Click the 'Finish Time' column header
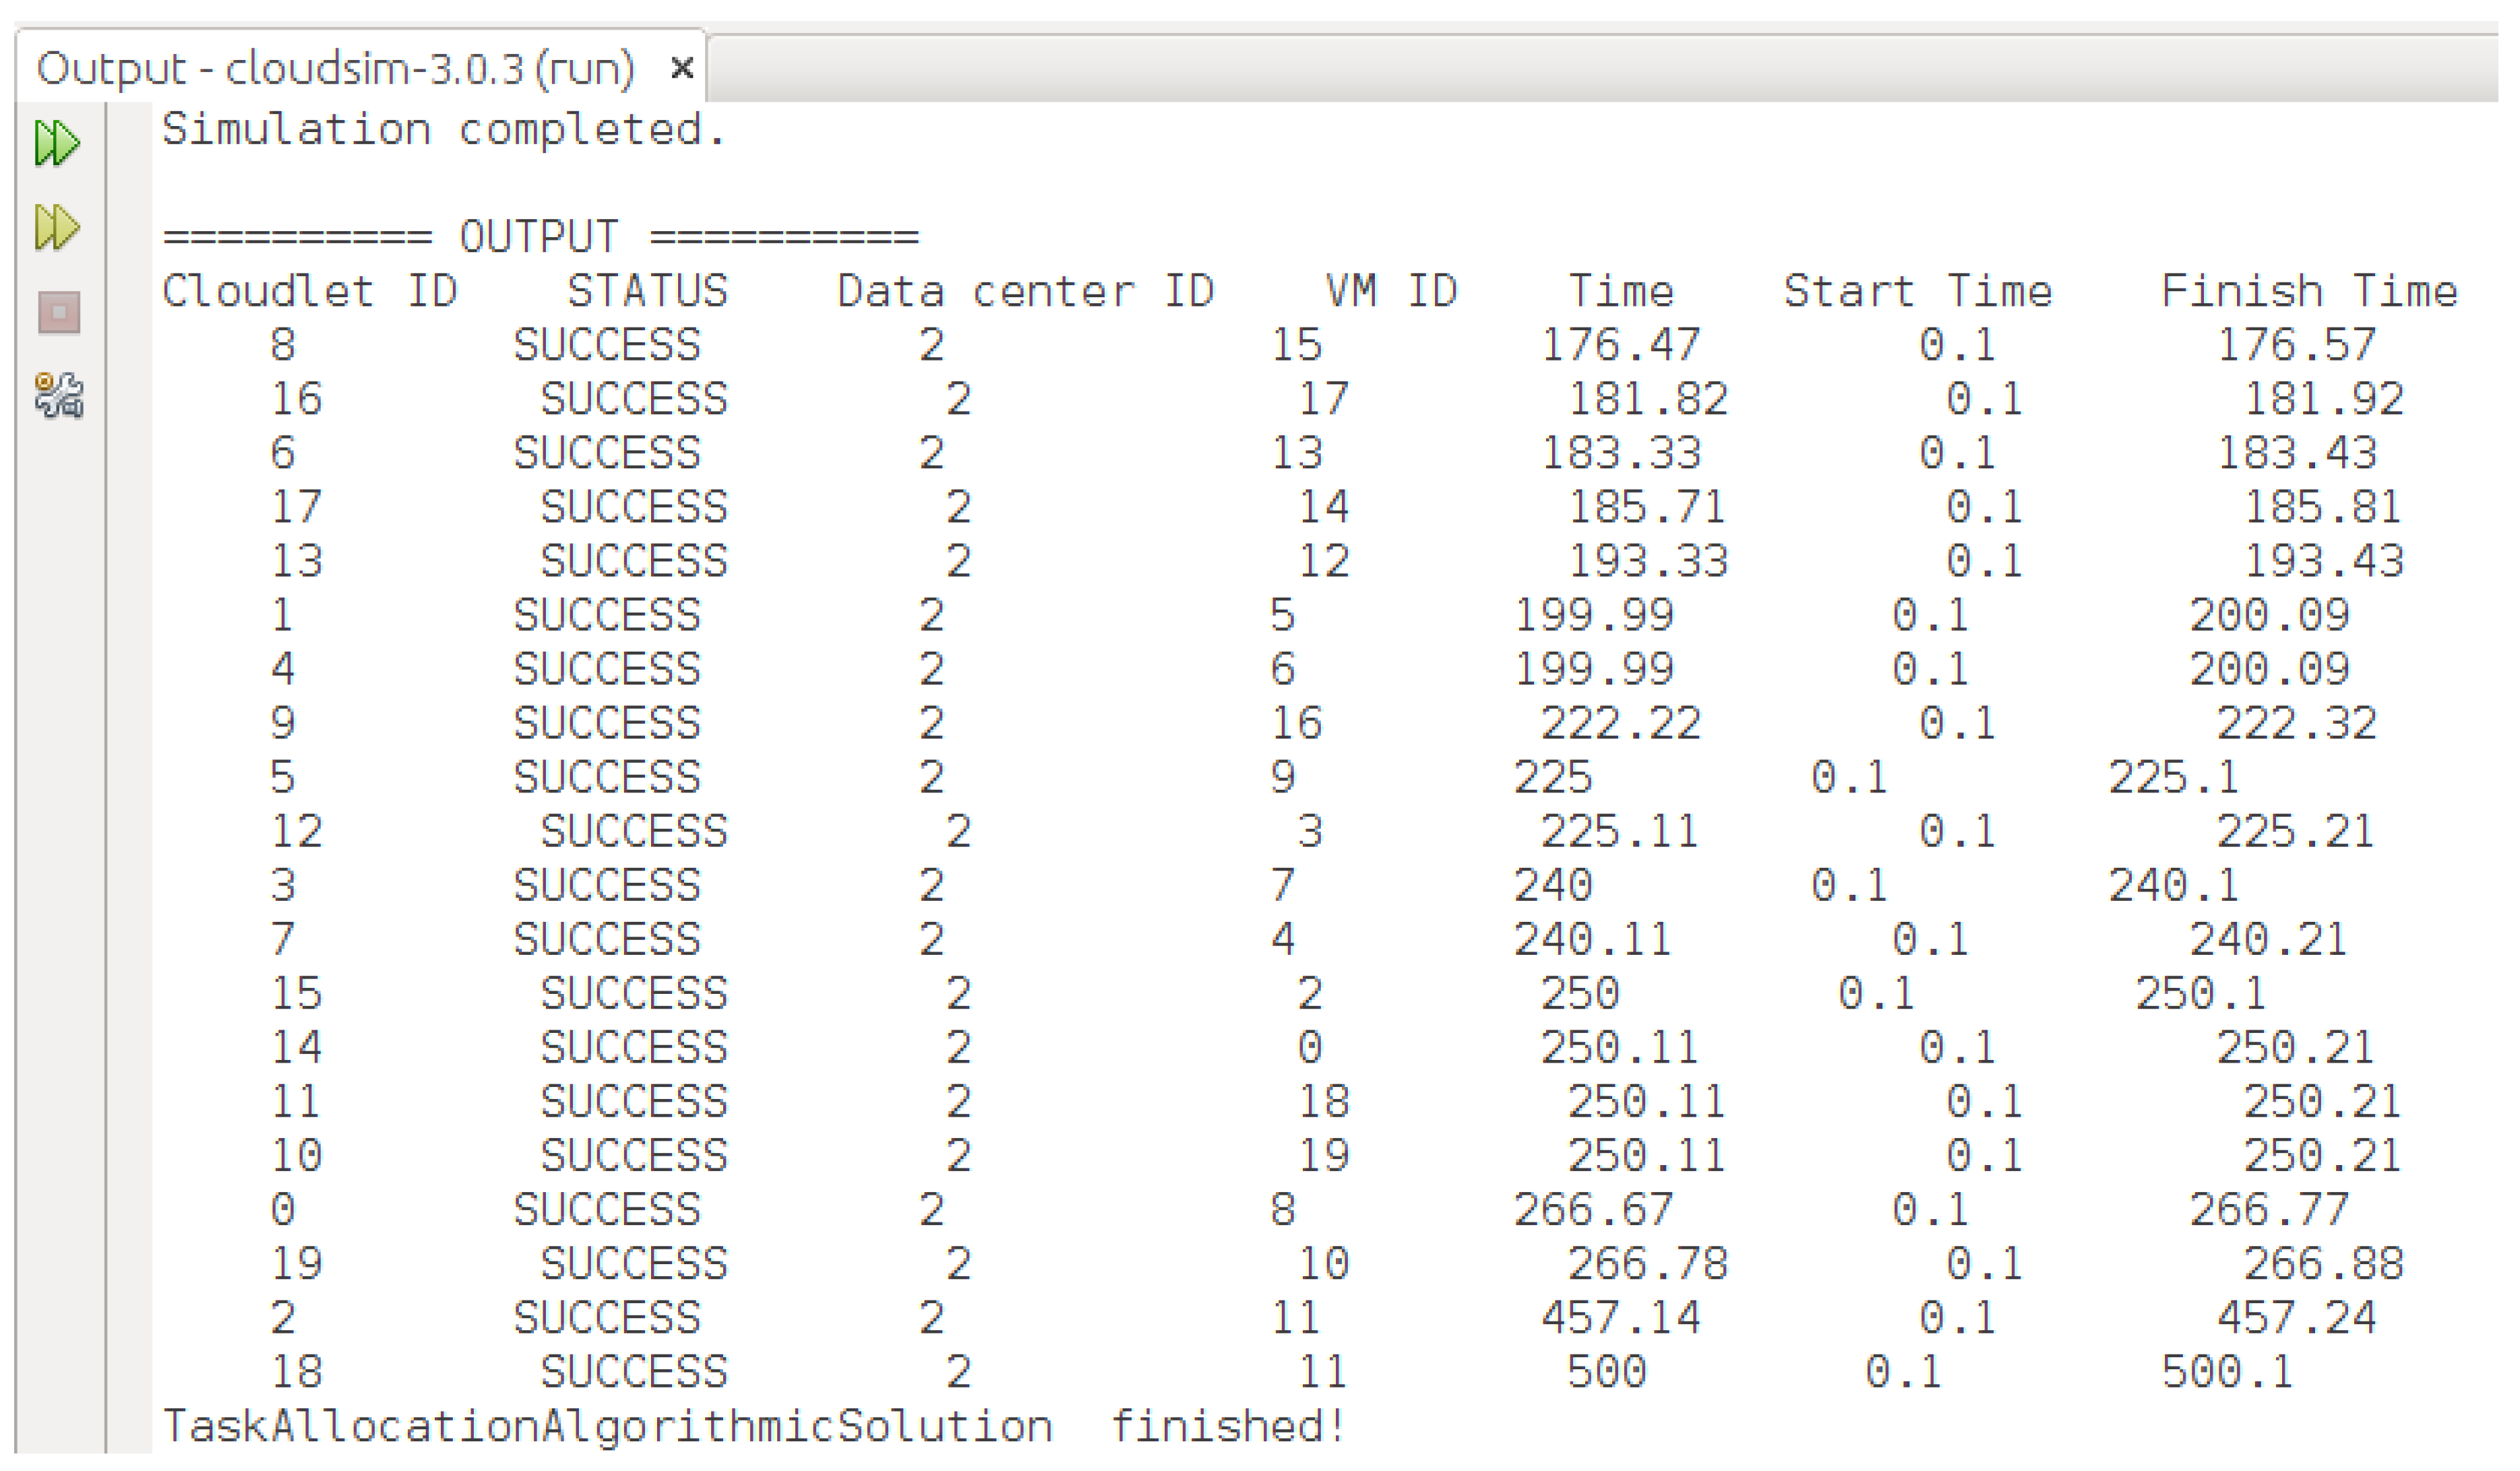This screenshot has width=2520, height=1471. tap(2308, 292)
